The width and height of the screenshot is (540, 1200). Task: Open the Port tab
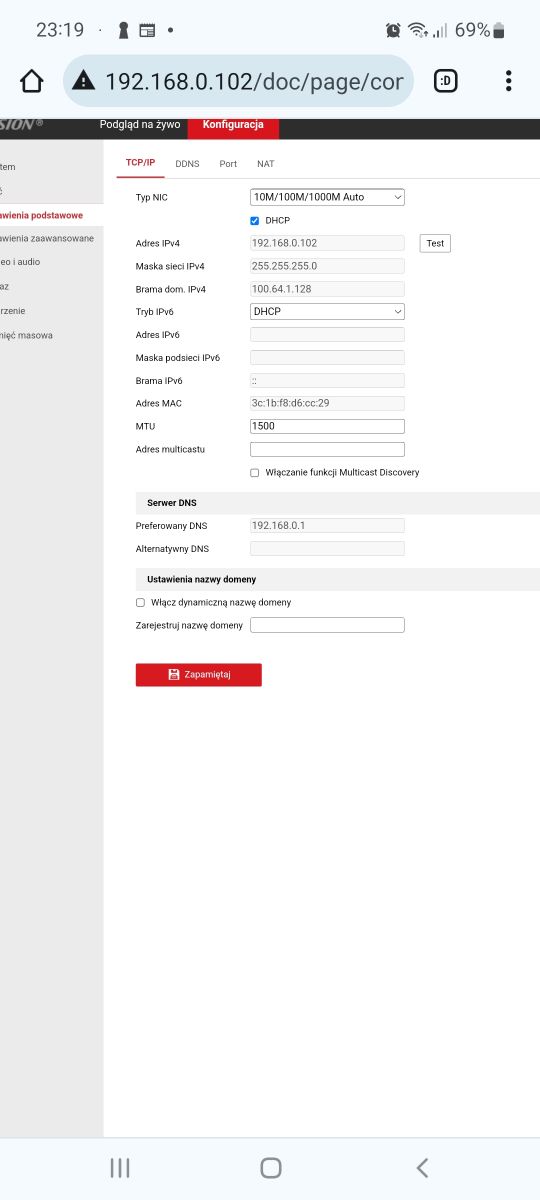coord(228,163)
